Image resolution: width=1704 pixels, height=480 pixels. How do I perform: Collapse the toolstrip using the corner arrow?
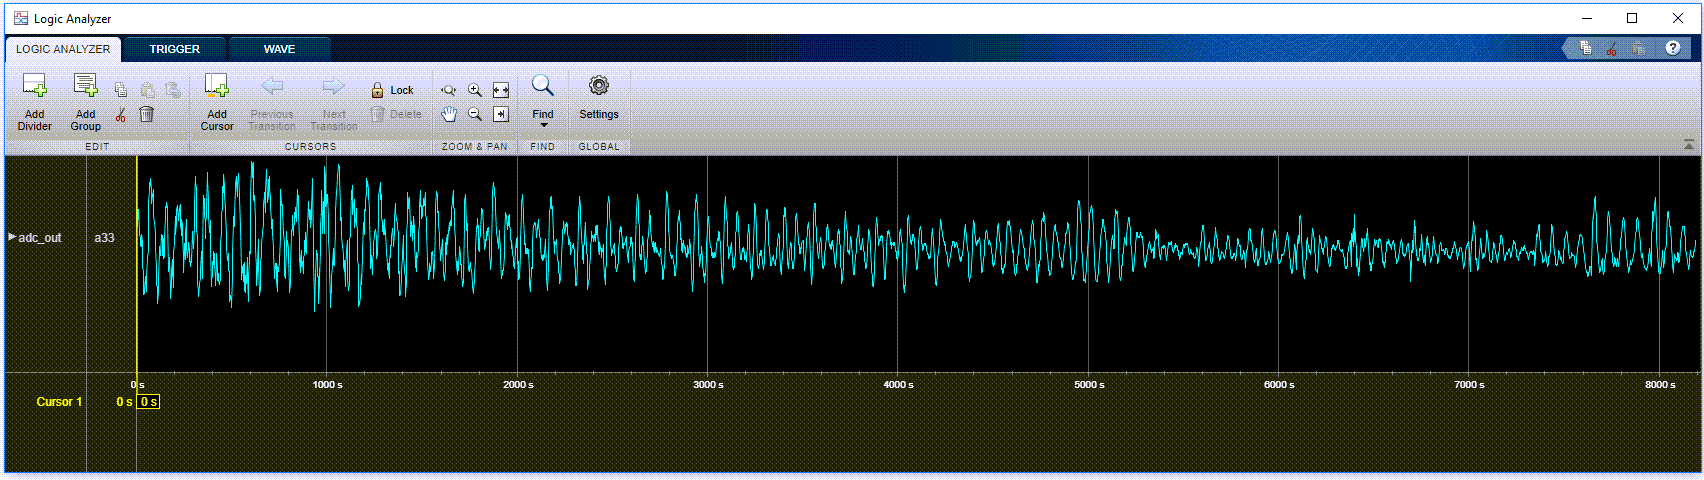(x=1689, y=145)
